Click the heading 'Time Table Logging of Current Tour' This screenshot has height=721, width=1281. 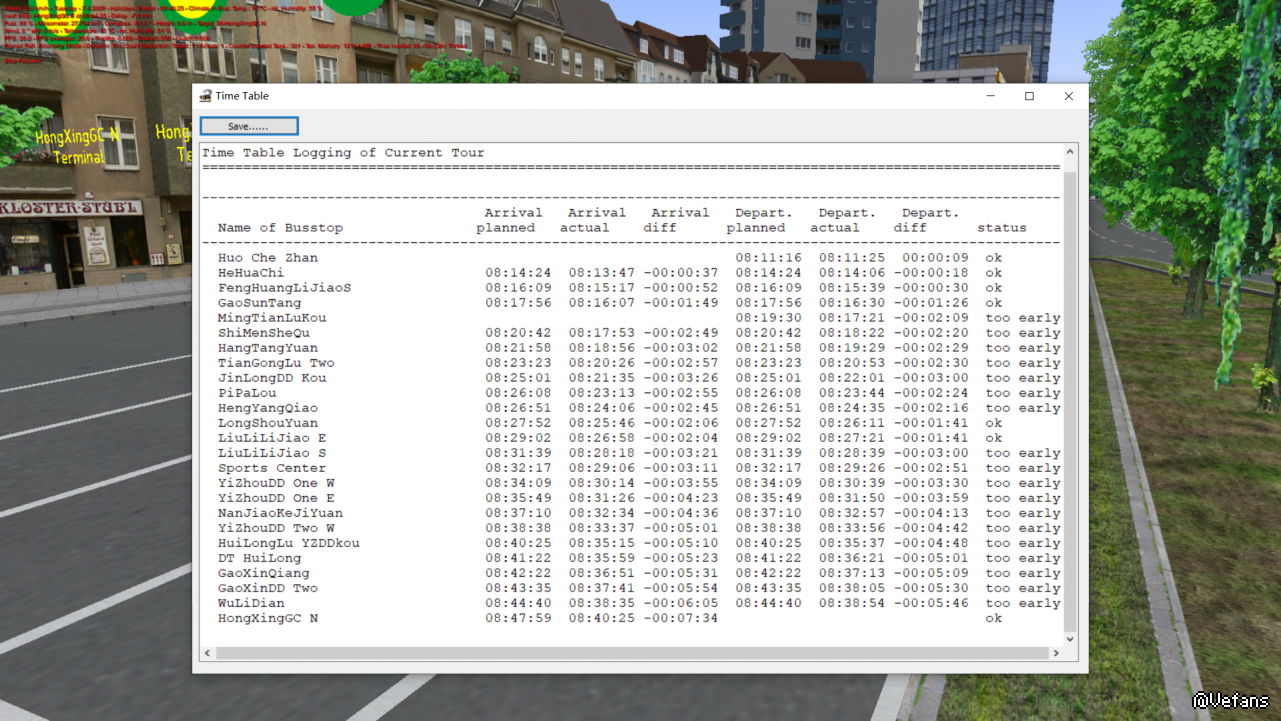(x=343, y=153)
